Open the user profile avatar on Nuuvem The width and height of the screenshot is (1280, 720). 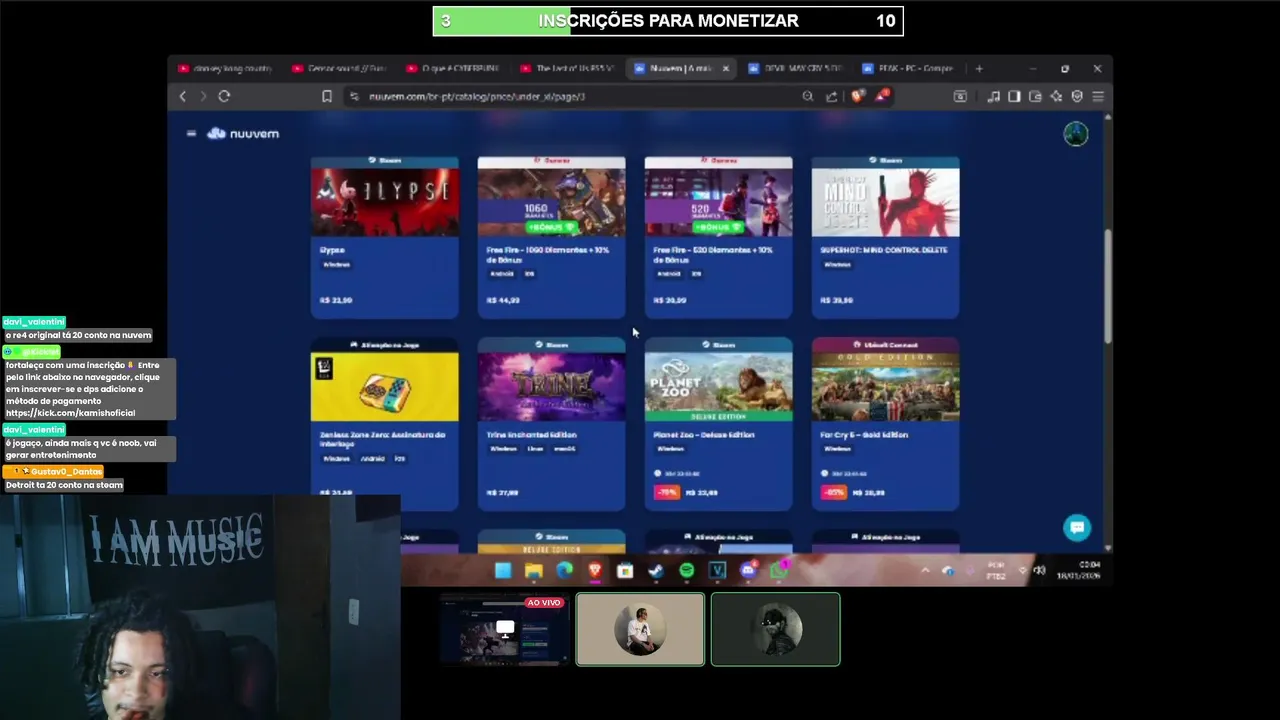tap(1075, 134)
